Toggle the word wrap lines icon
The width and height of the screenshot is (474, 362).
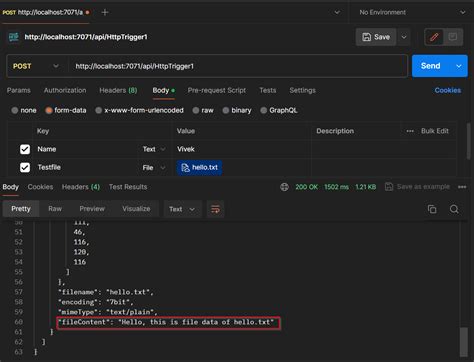[x=215, y=209]
